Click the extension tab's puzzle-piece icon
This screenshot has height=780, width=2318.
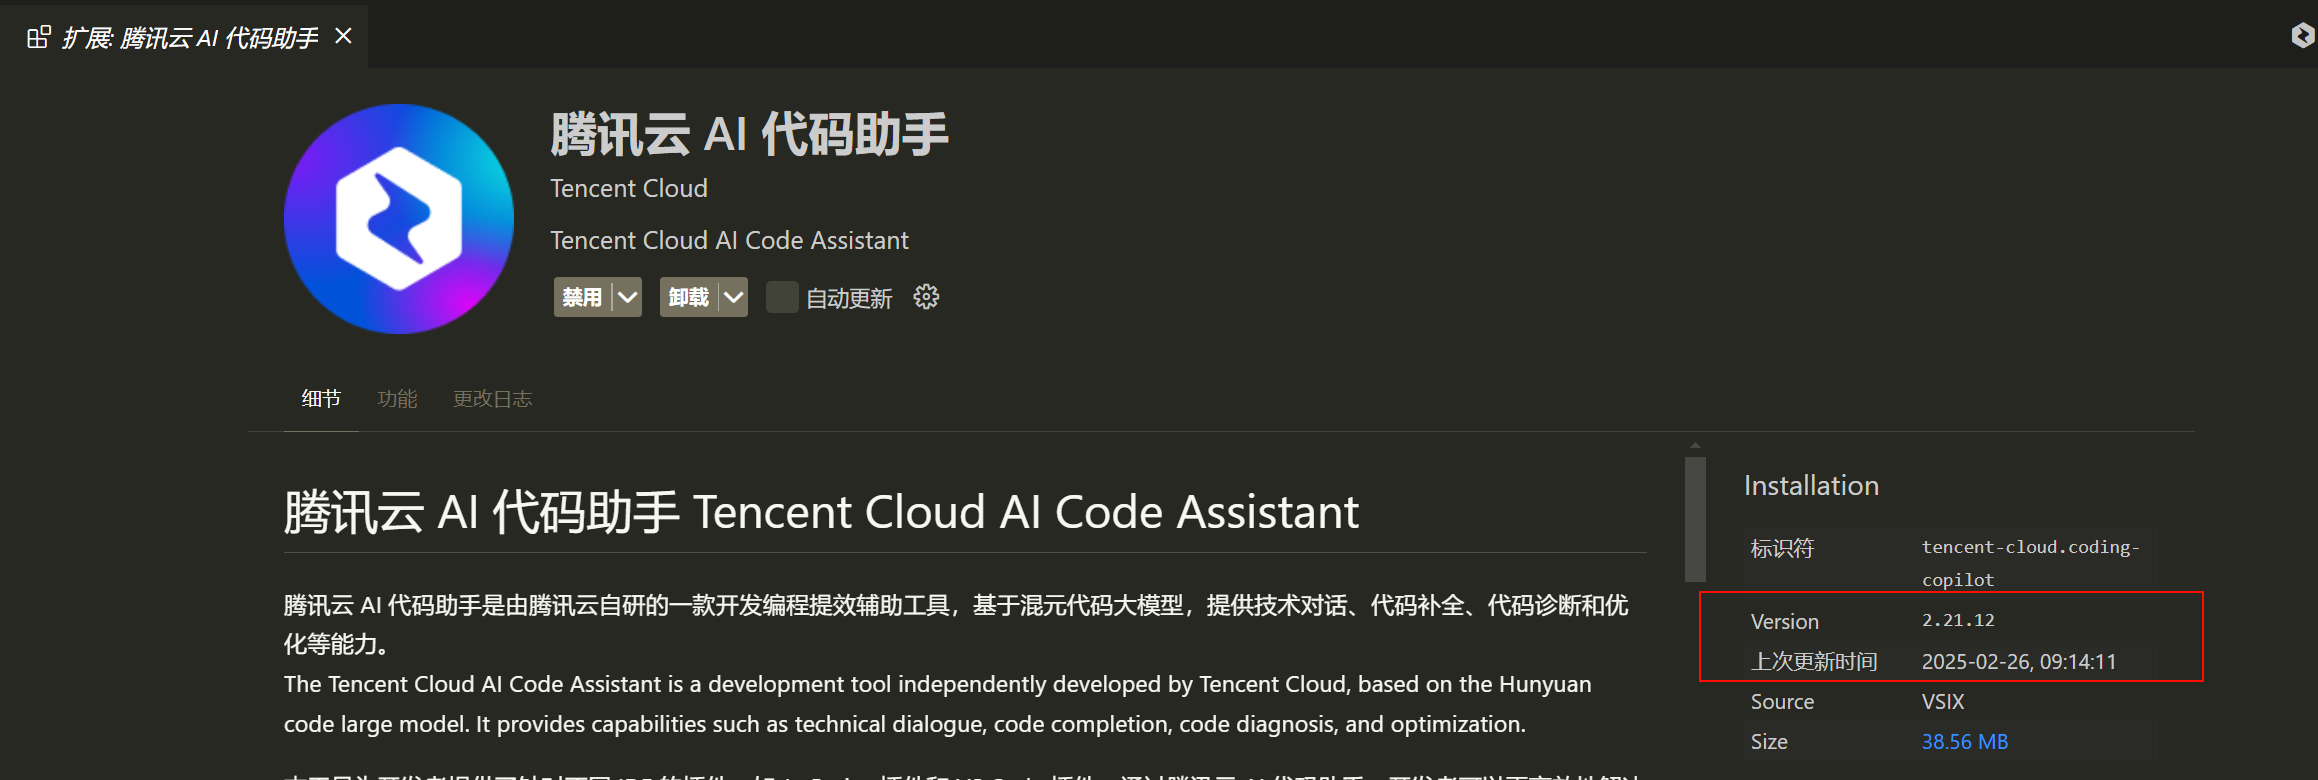pos(38,37)
